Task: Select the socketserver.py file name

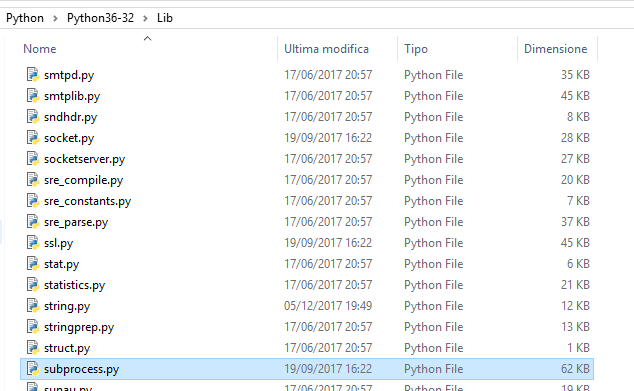Action: pyautogui.click(x=85, y=159)
